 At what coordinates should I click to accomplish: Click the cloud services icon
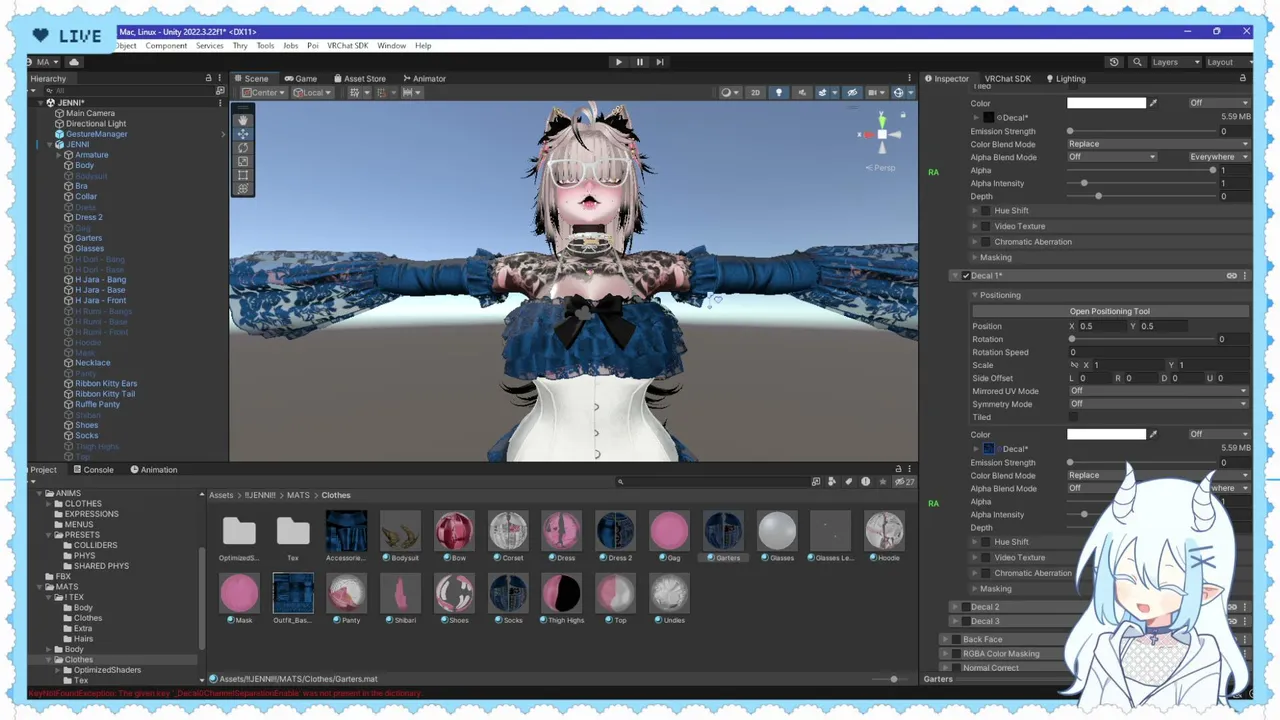[73, 62]
